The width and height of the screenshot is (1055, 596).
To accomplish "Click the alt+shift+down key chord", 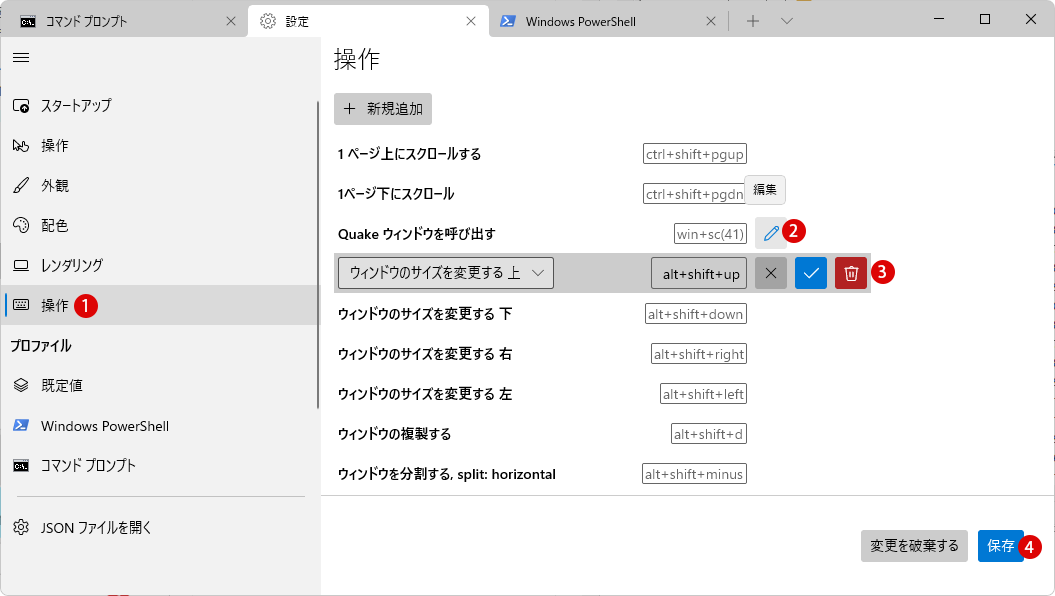I will (x=696, y=314).
